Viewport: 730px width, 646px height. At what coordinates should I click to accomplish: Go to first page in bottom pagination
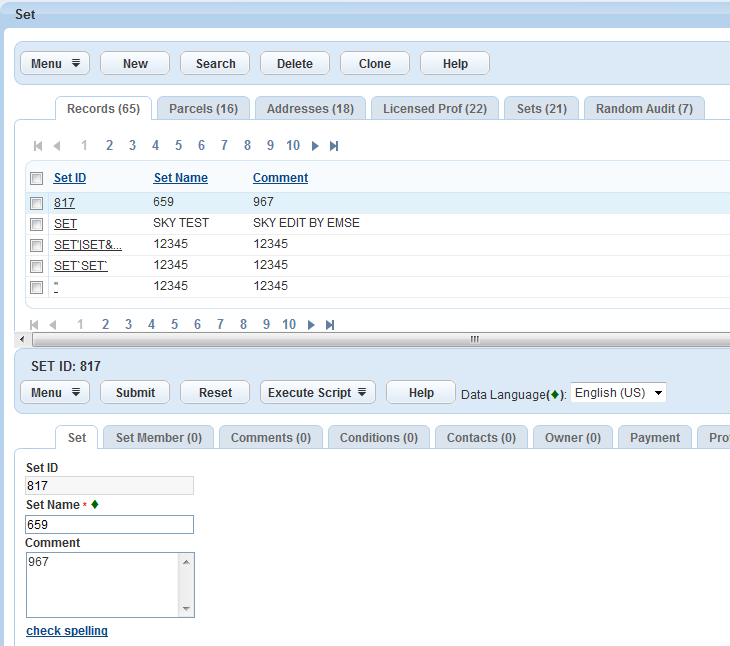point(35,325)
